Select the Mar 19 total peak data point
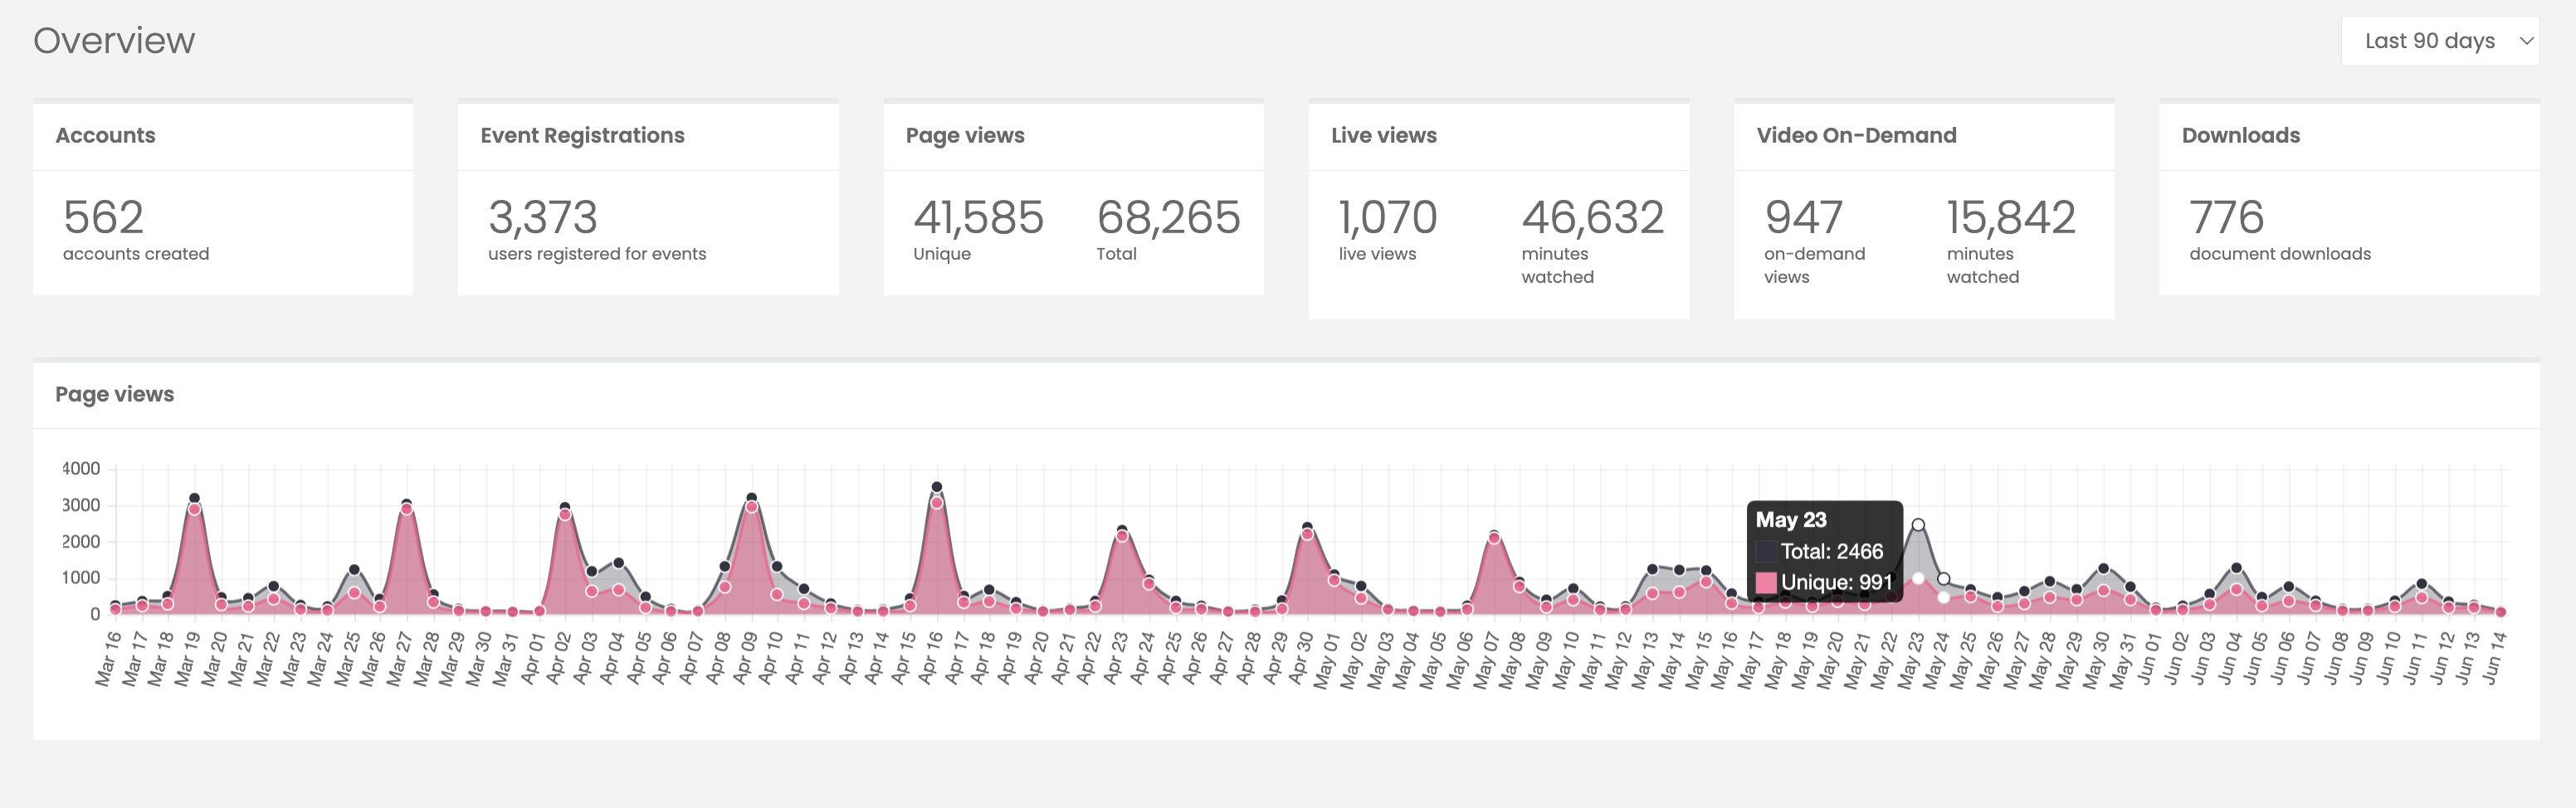Screen dimensions: 2576x808 point(194,498)
